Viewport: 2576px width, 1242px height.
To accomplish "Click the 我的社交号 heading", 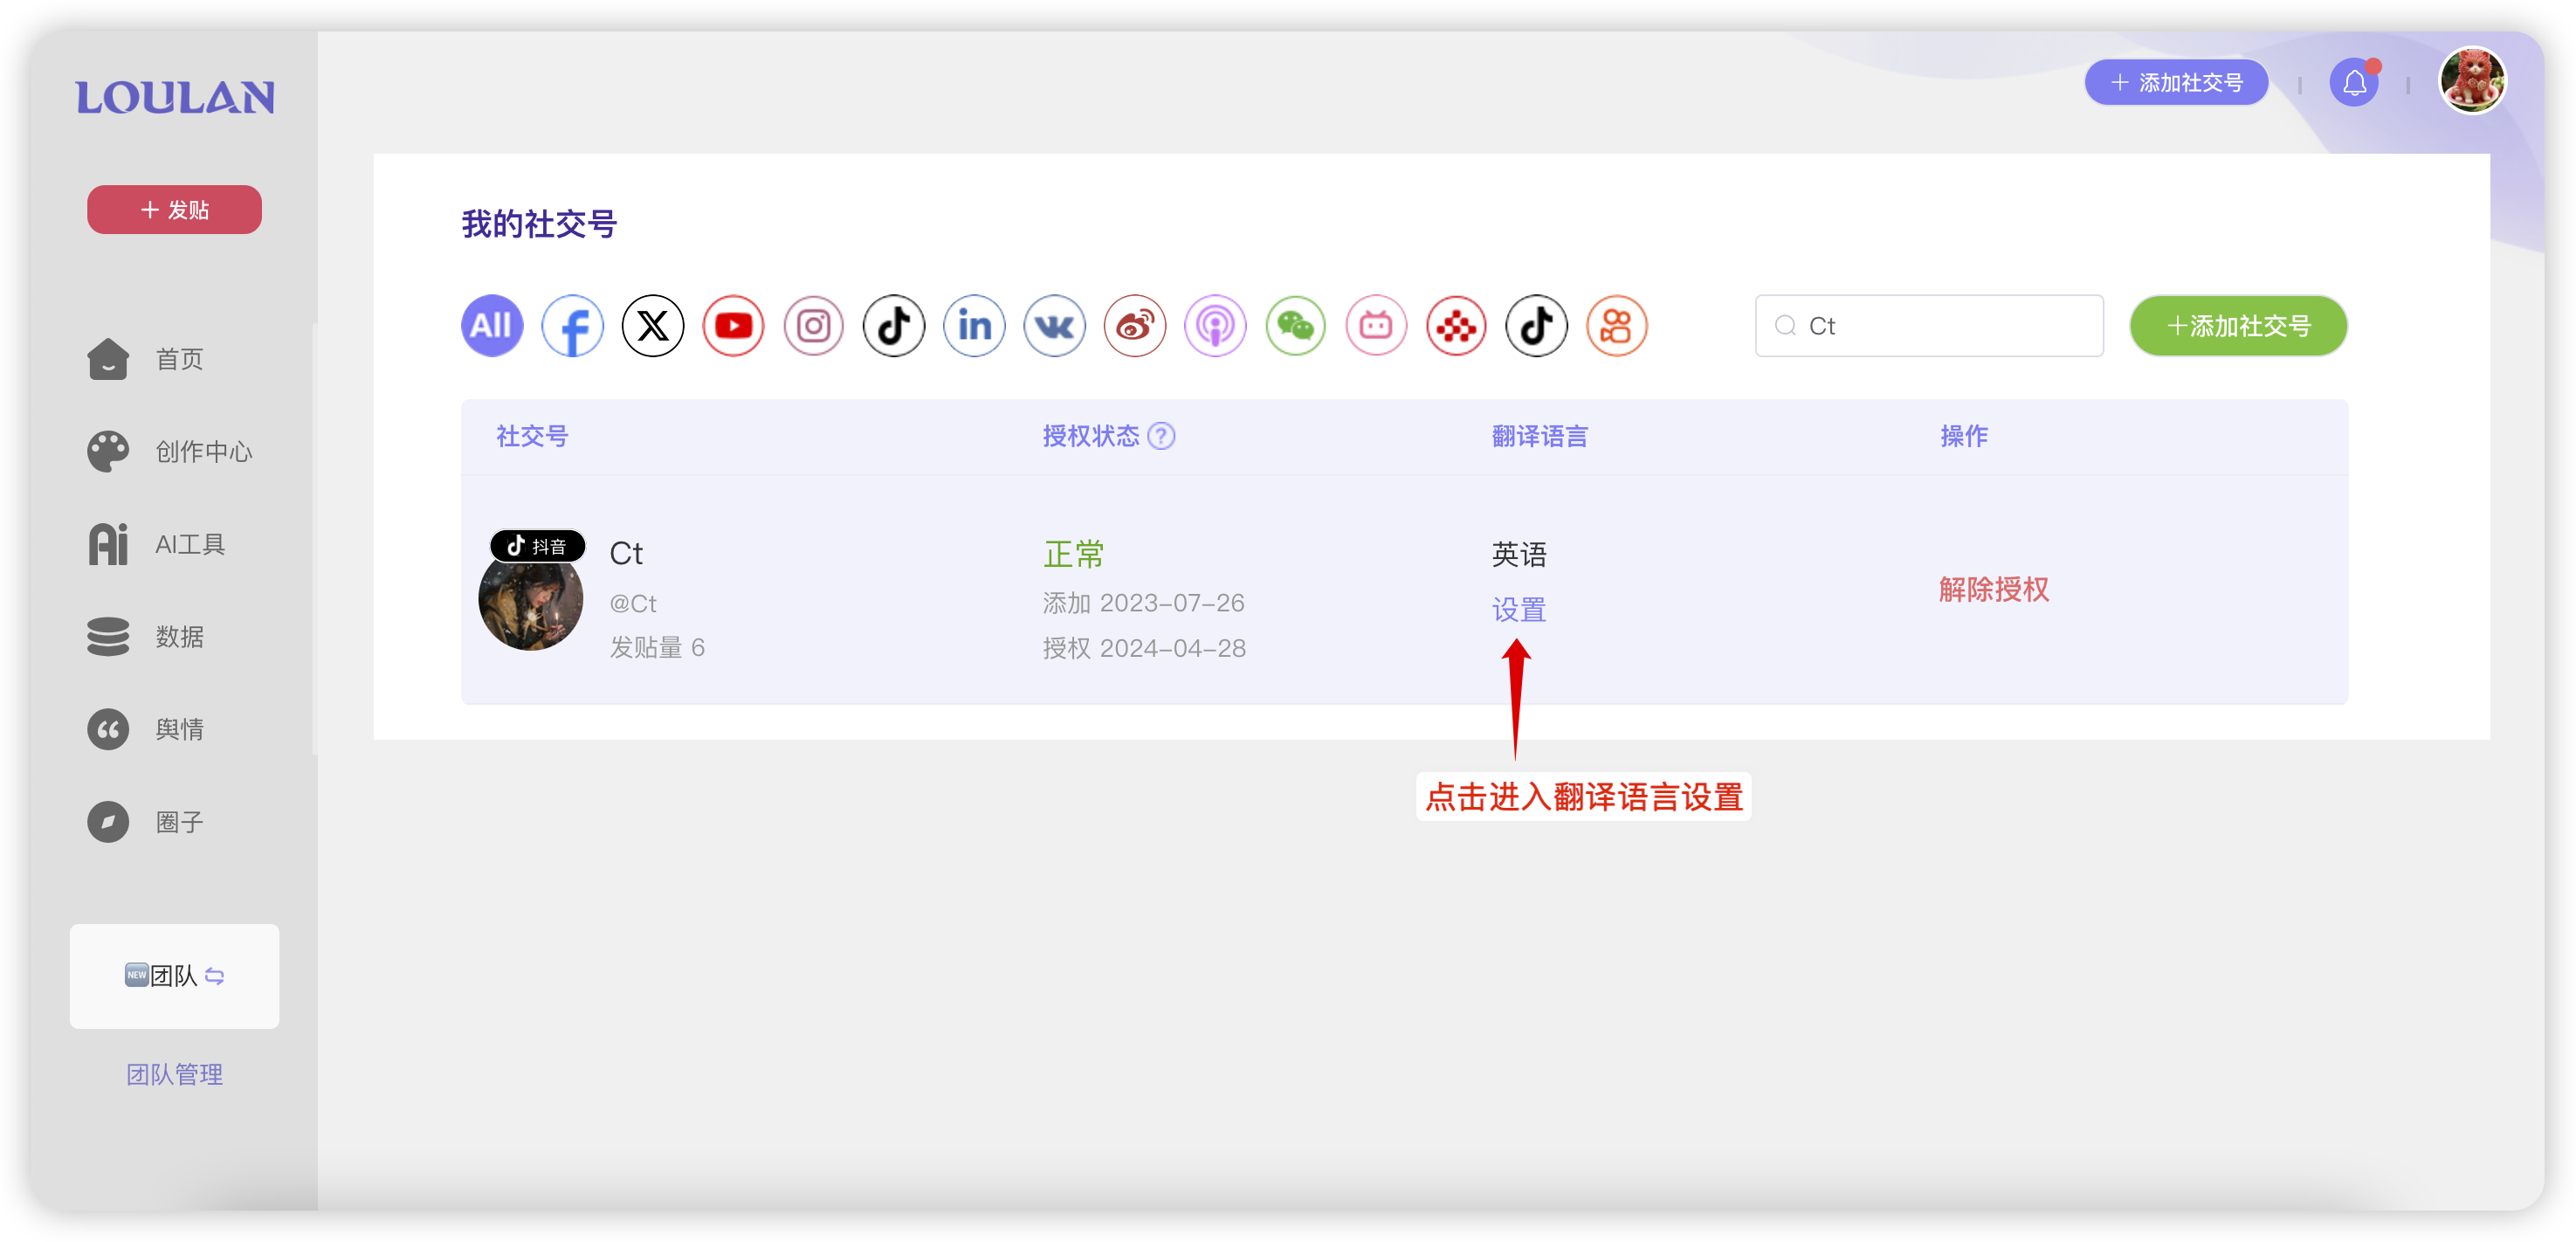I will (x=539, y=224).
